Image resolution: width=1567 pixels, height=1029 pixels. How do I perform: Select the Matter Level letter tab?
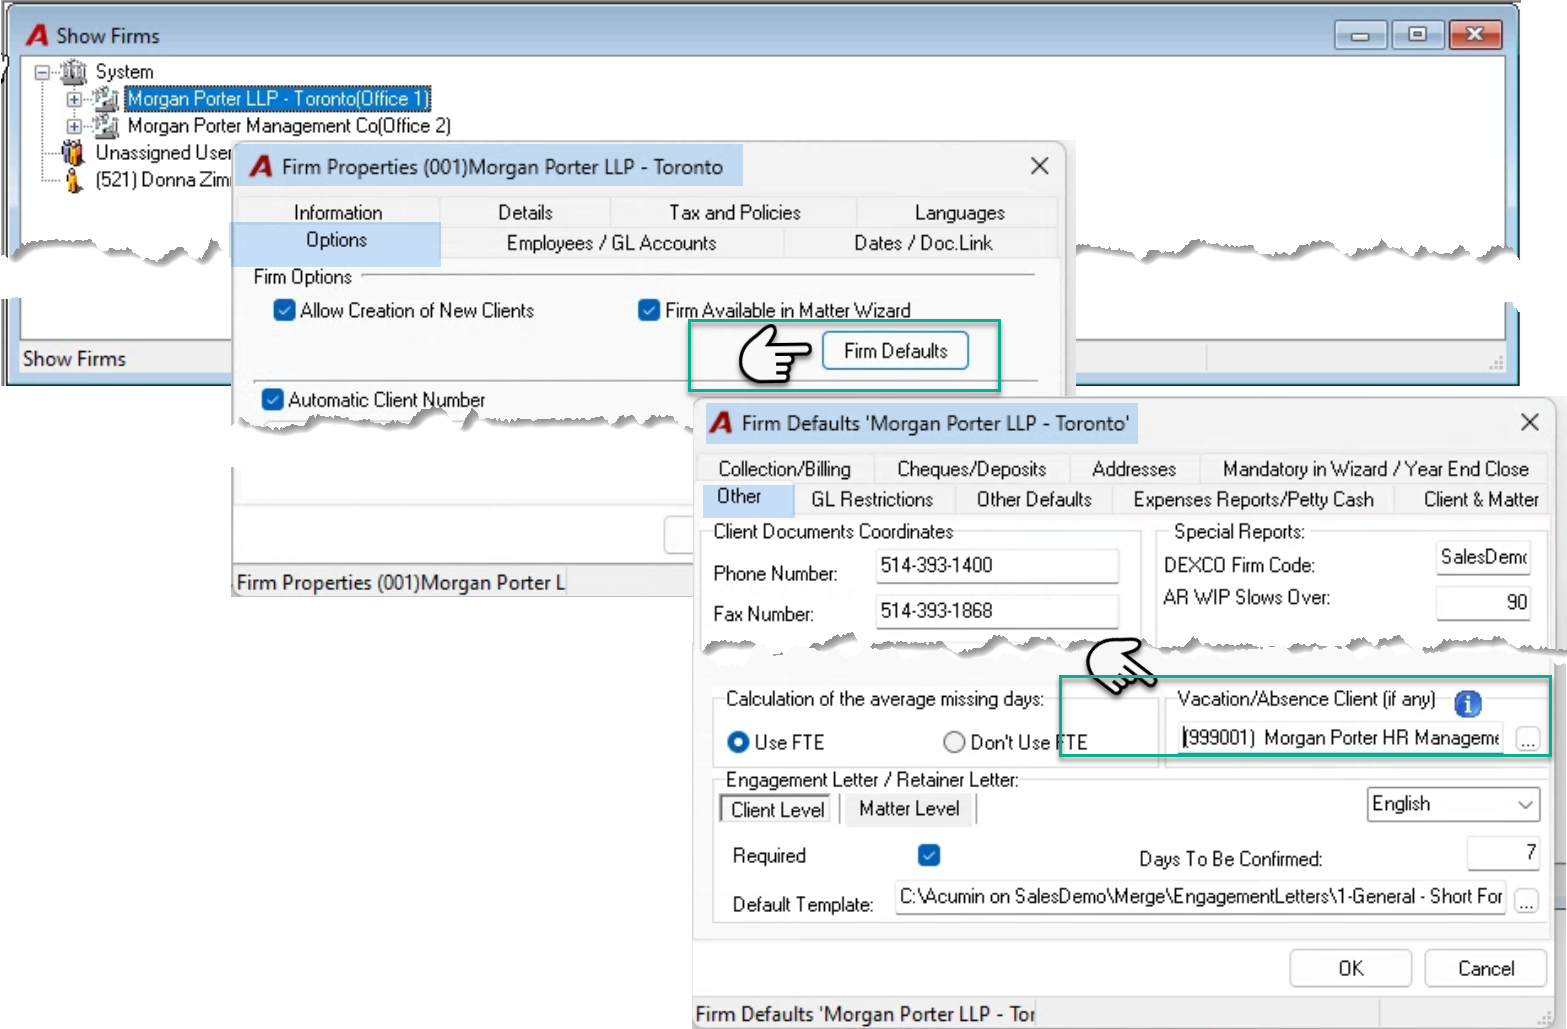click(x=909, y=808)
